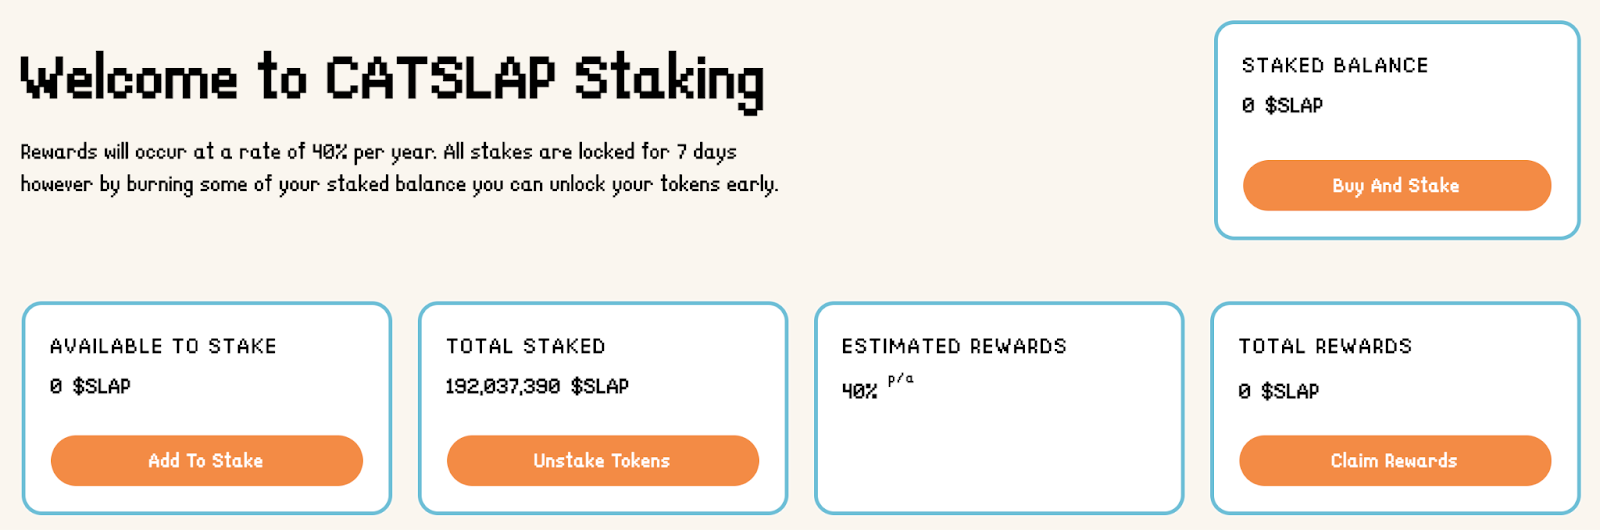Image resolution: width=1600 pixels, height=530 pixels.
Task: Click the 40% estimated rewards value
Action: tap(860, 391)
